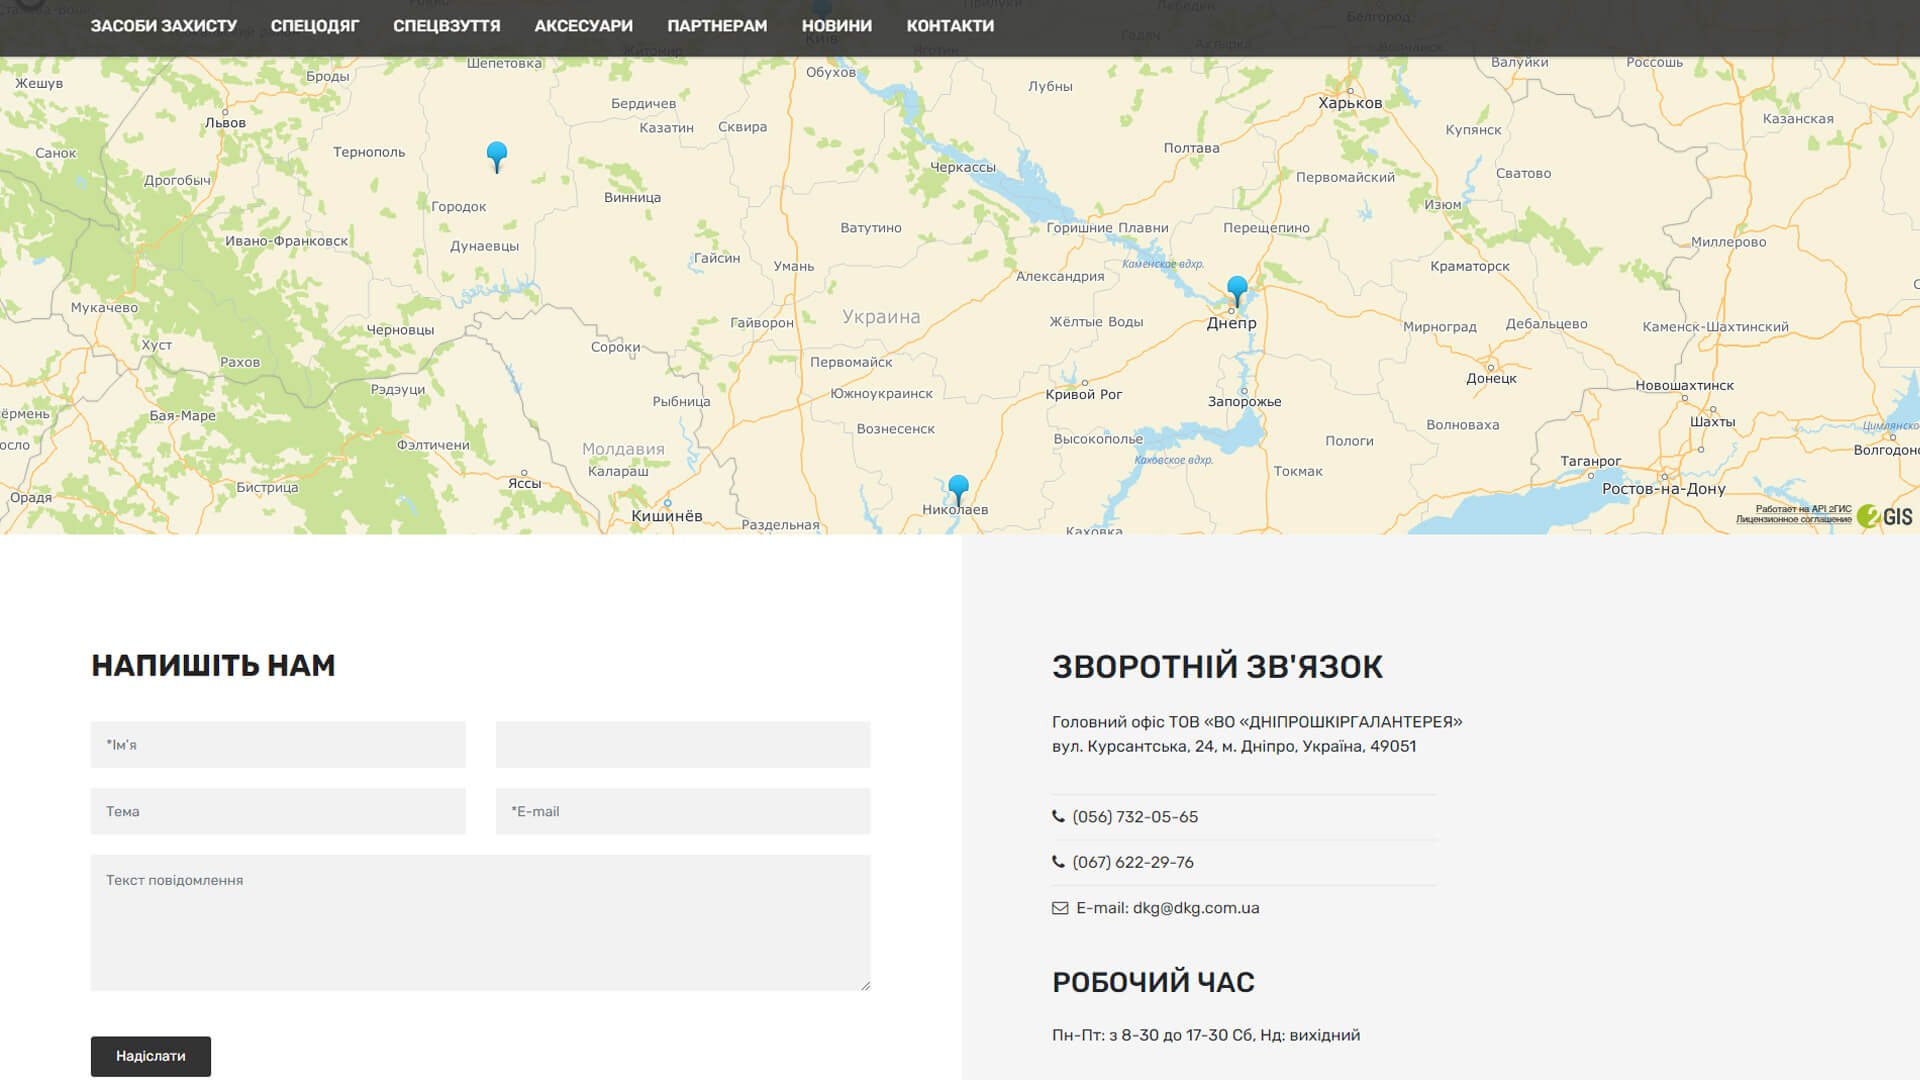1920x1080 pixels.
Task: Click the Работает на API 2ГИС link
Action: 1804,510
